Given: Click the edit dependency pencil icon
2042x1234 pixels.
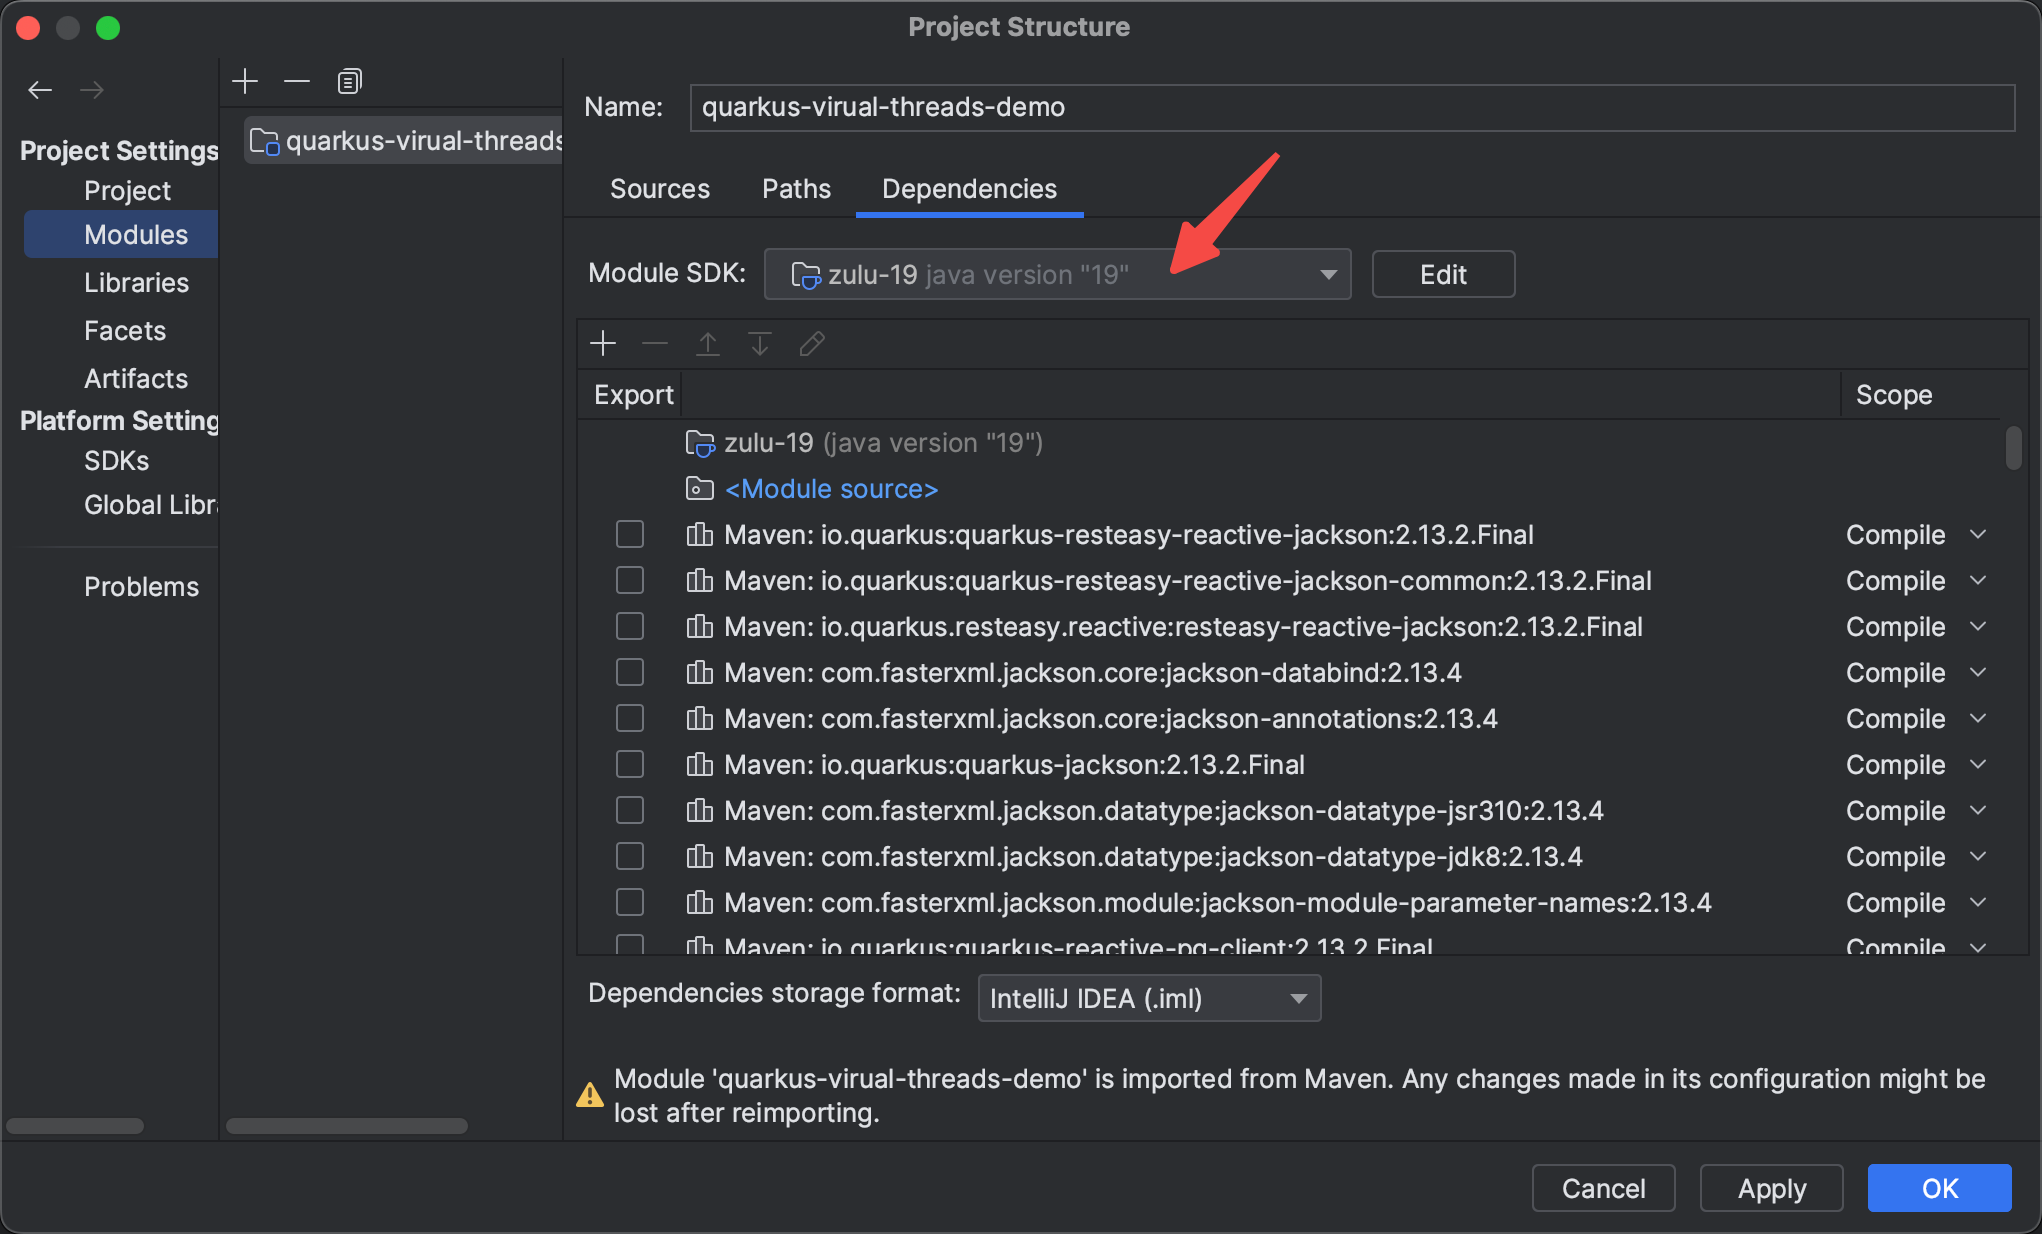Looking at the screenshot, I should coord(812,344).
